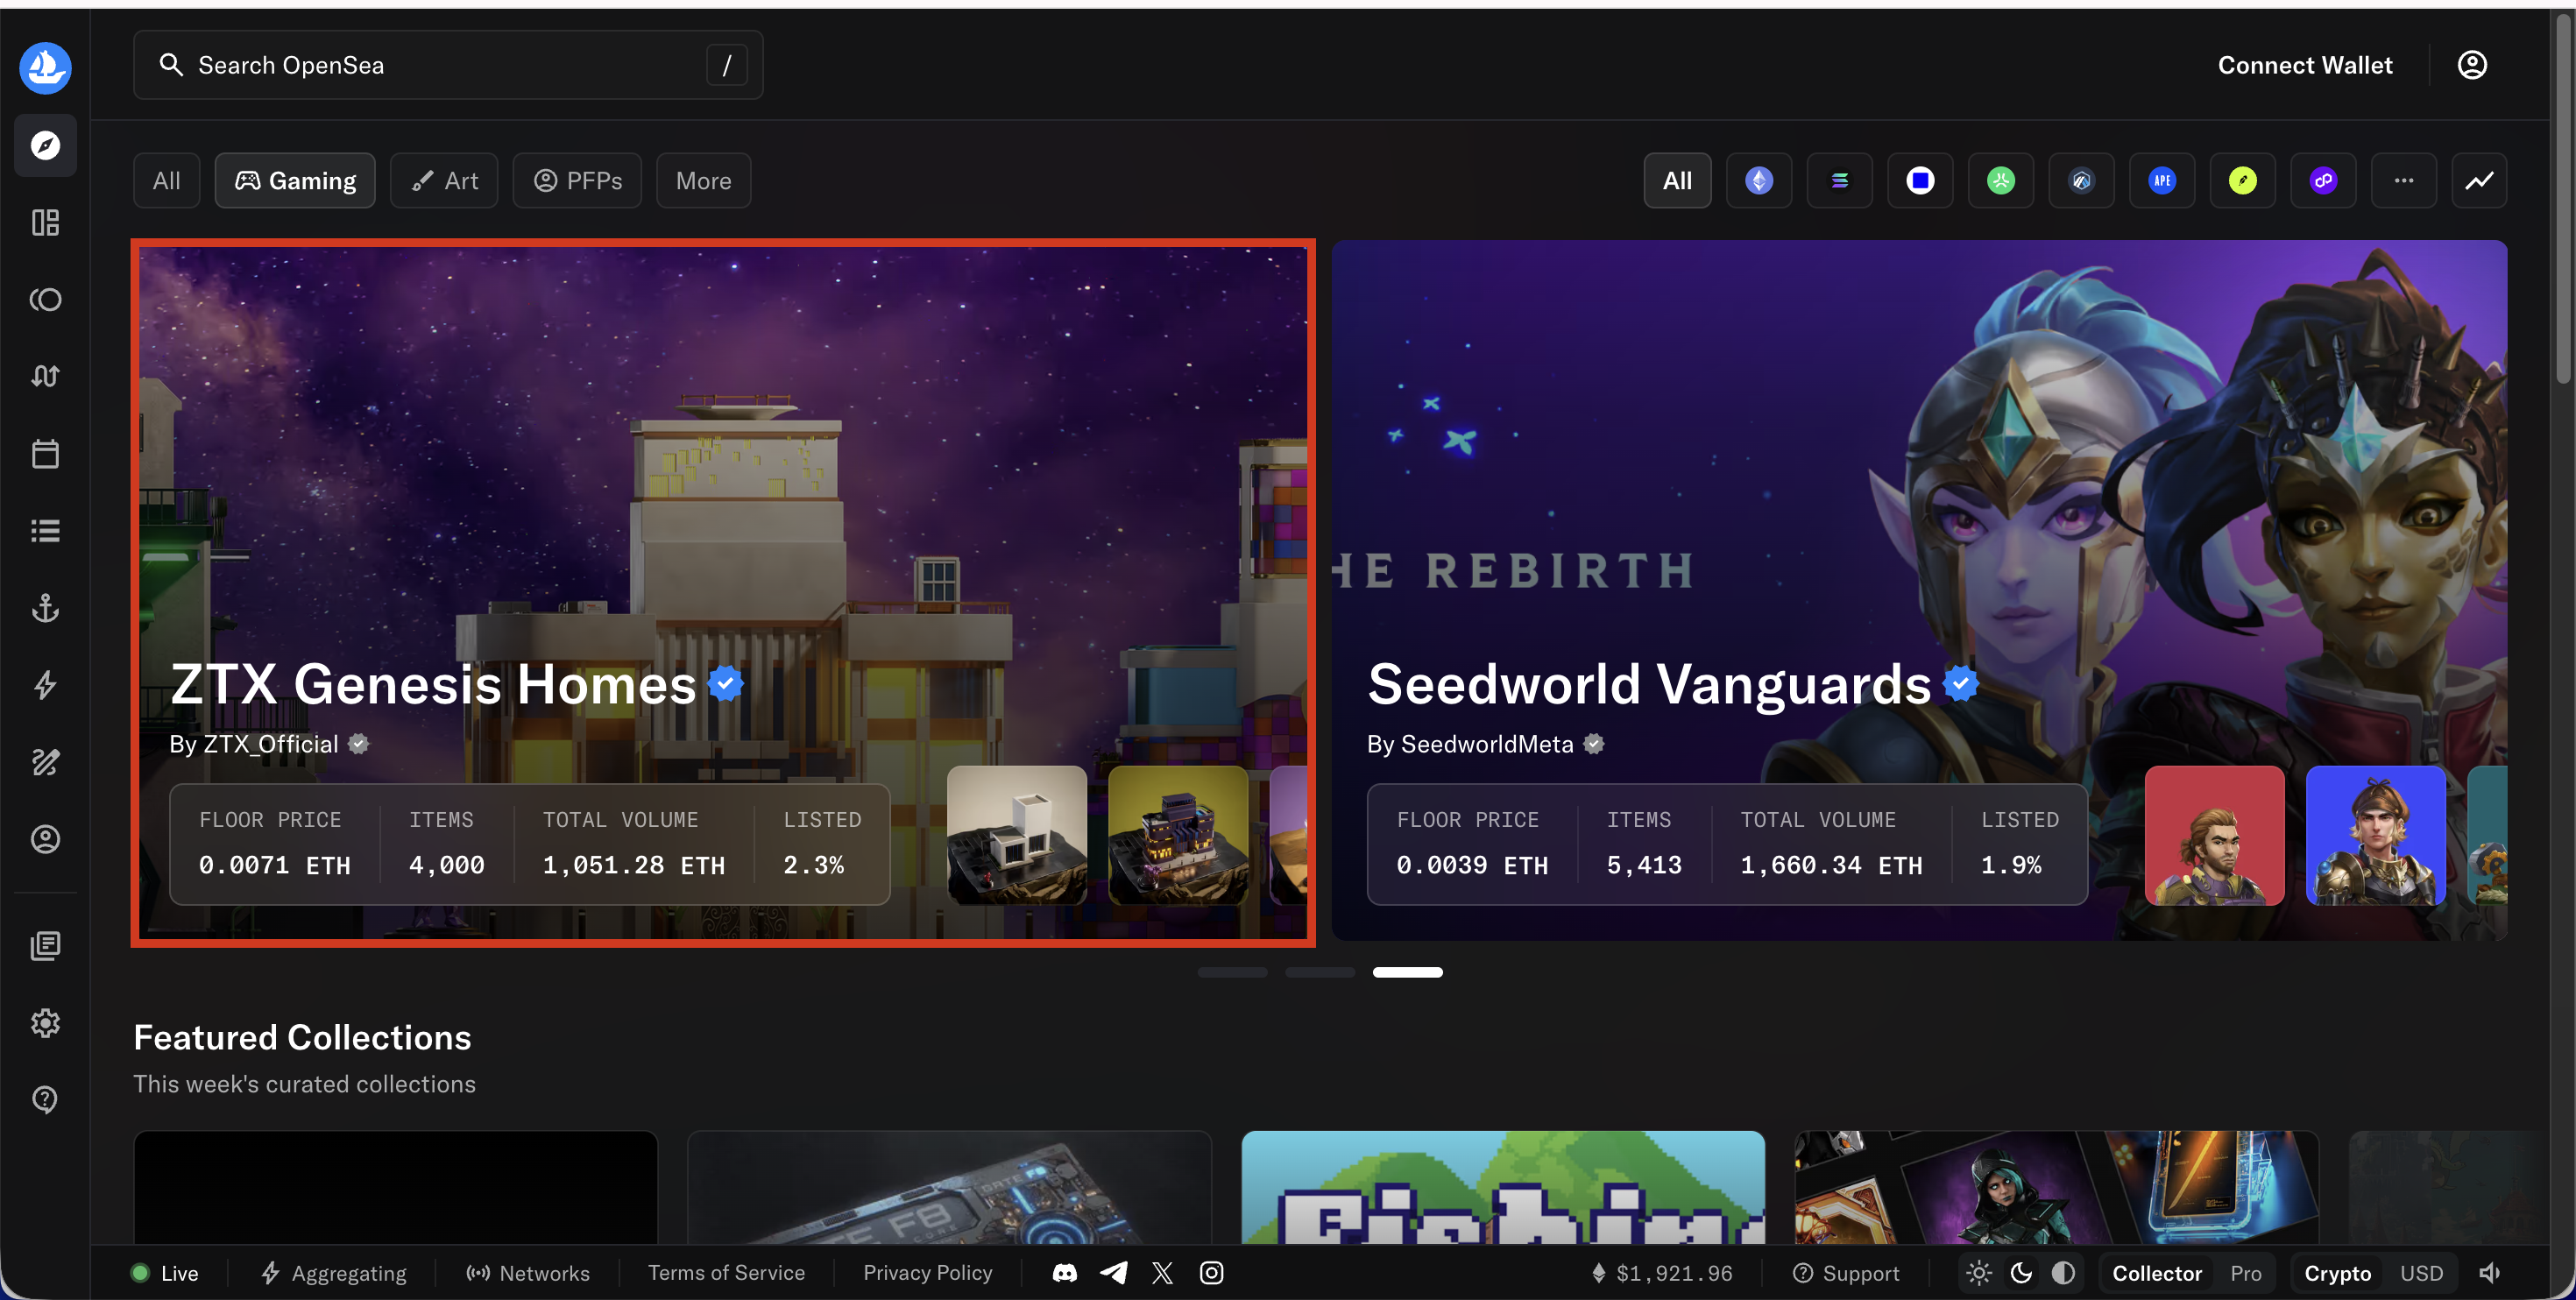
Task: Filter by the purple Polygon chain icon
Action: [x=2323, y=180]
